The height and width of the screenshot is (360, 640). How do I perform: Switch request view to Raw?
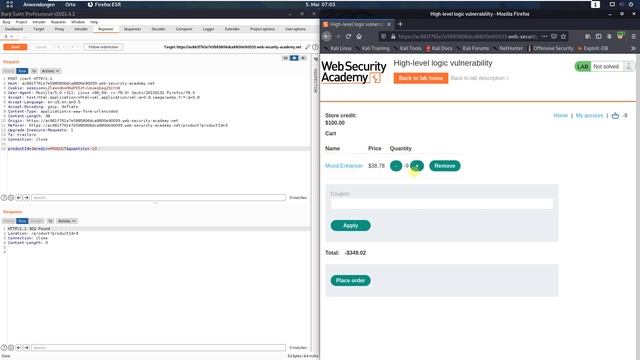[22, 71]
